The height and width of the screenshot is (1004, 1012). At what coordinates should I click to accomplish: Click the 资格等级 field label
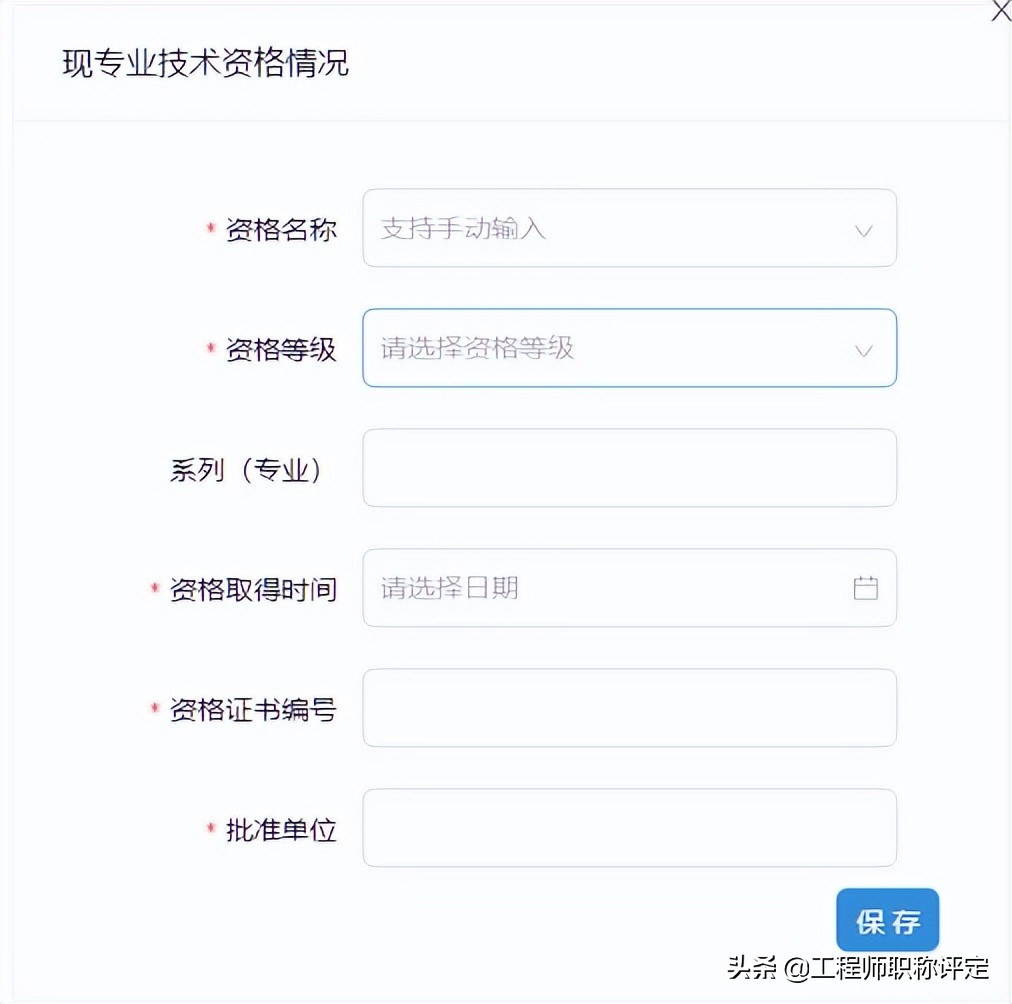(x=281, y=348)
